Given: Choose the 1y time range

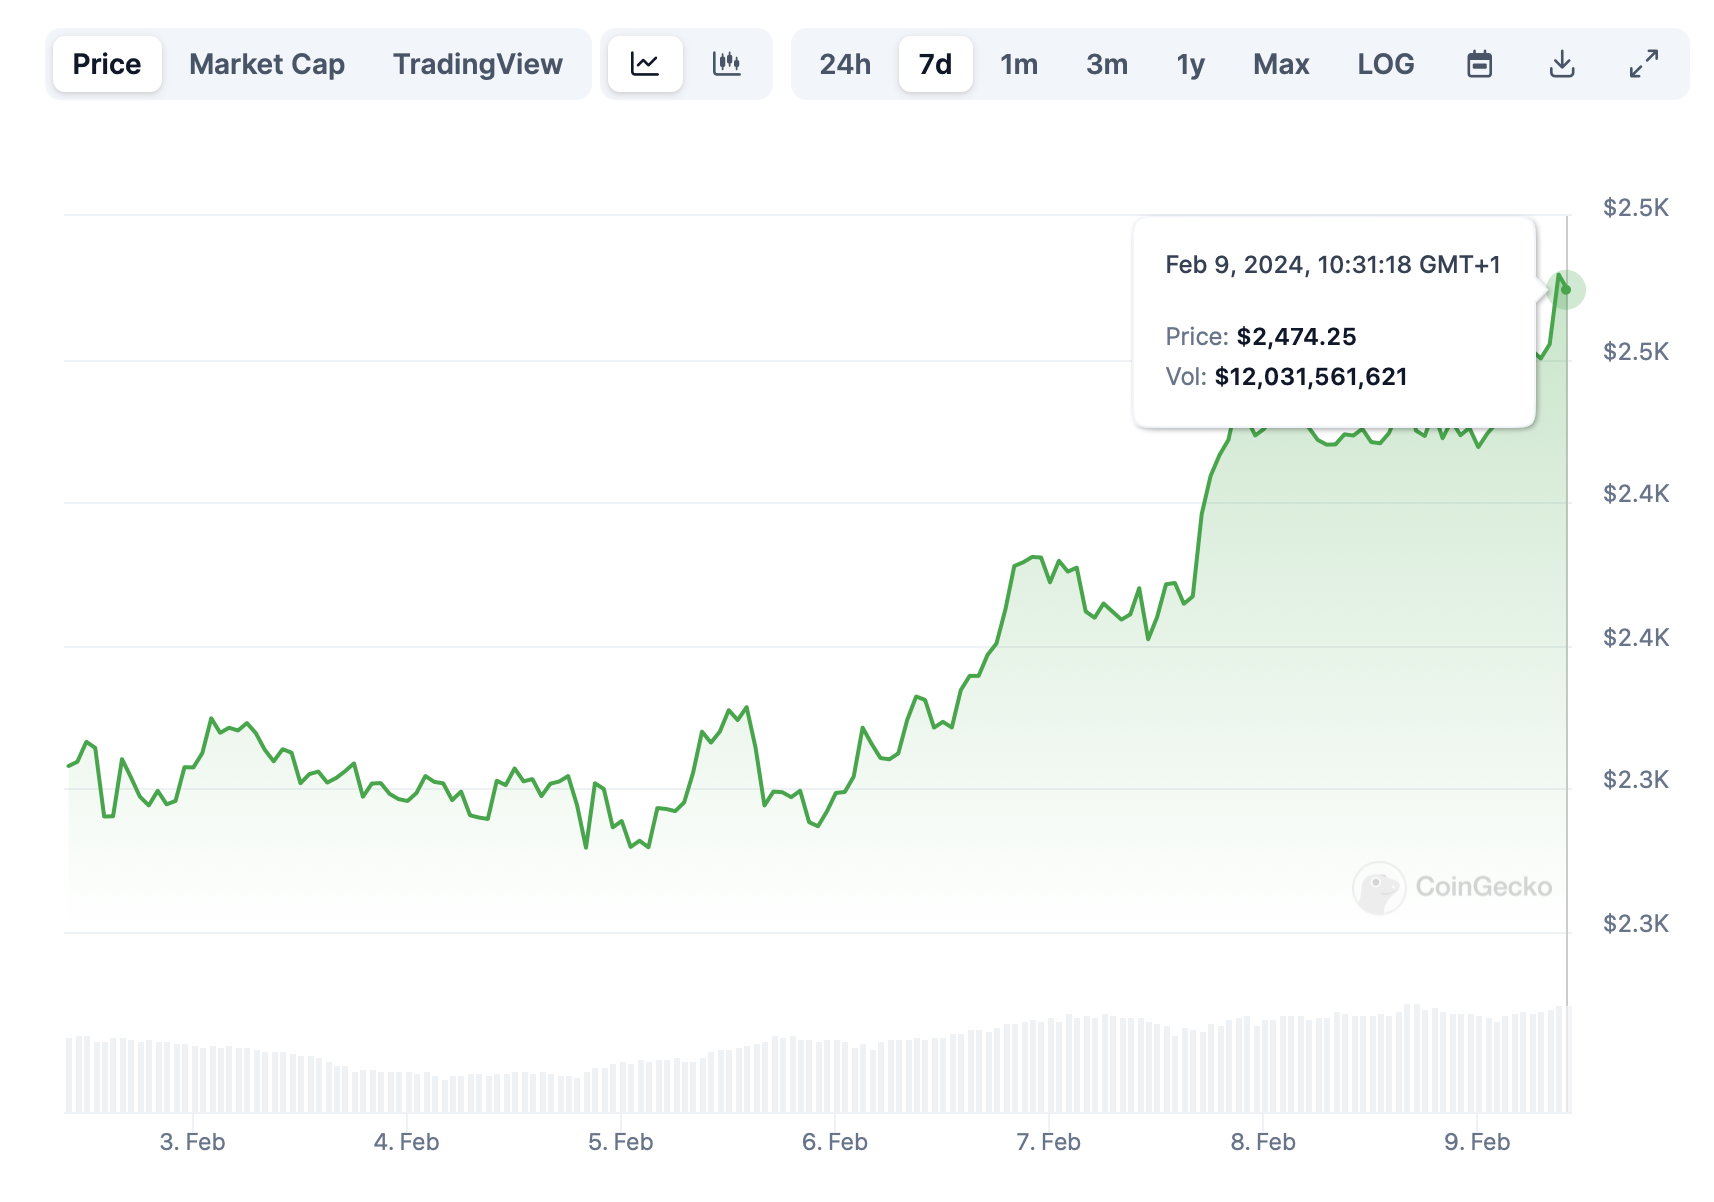Looking at the screenshot, I should 1190,64.
